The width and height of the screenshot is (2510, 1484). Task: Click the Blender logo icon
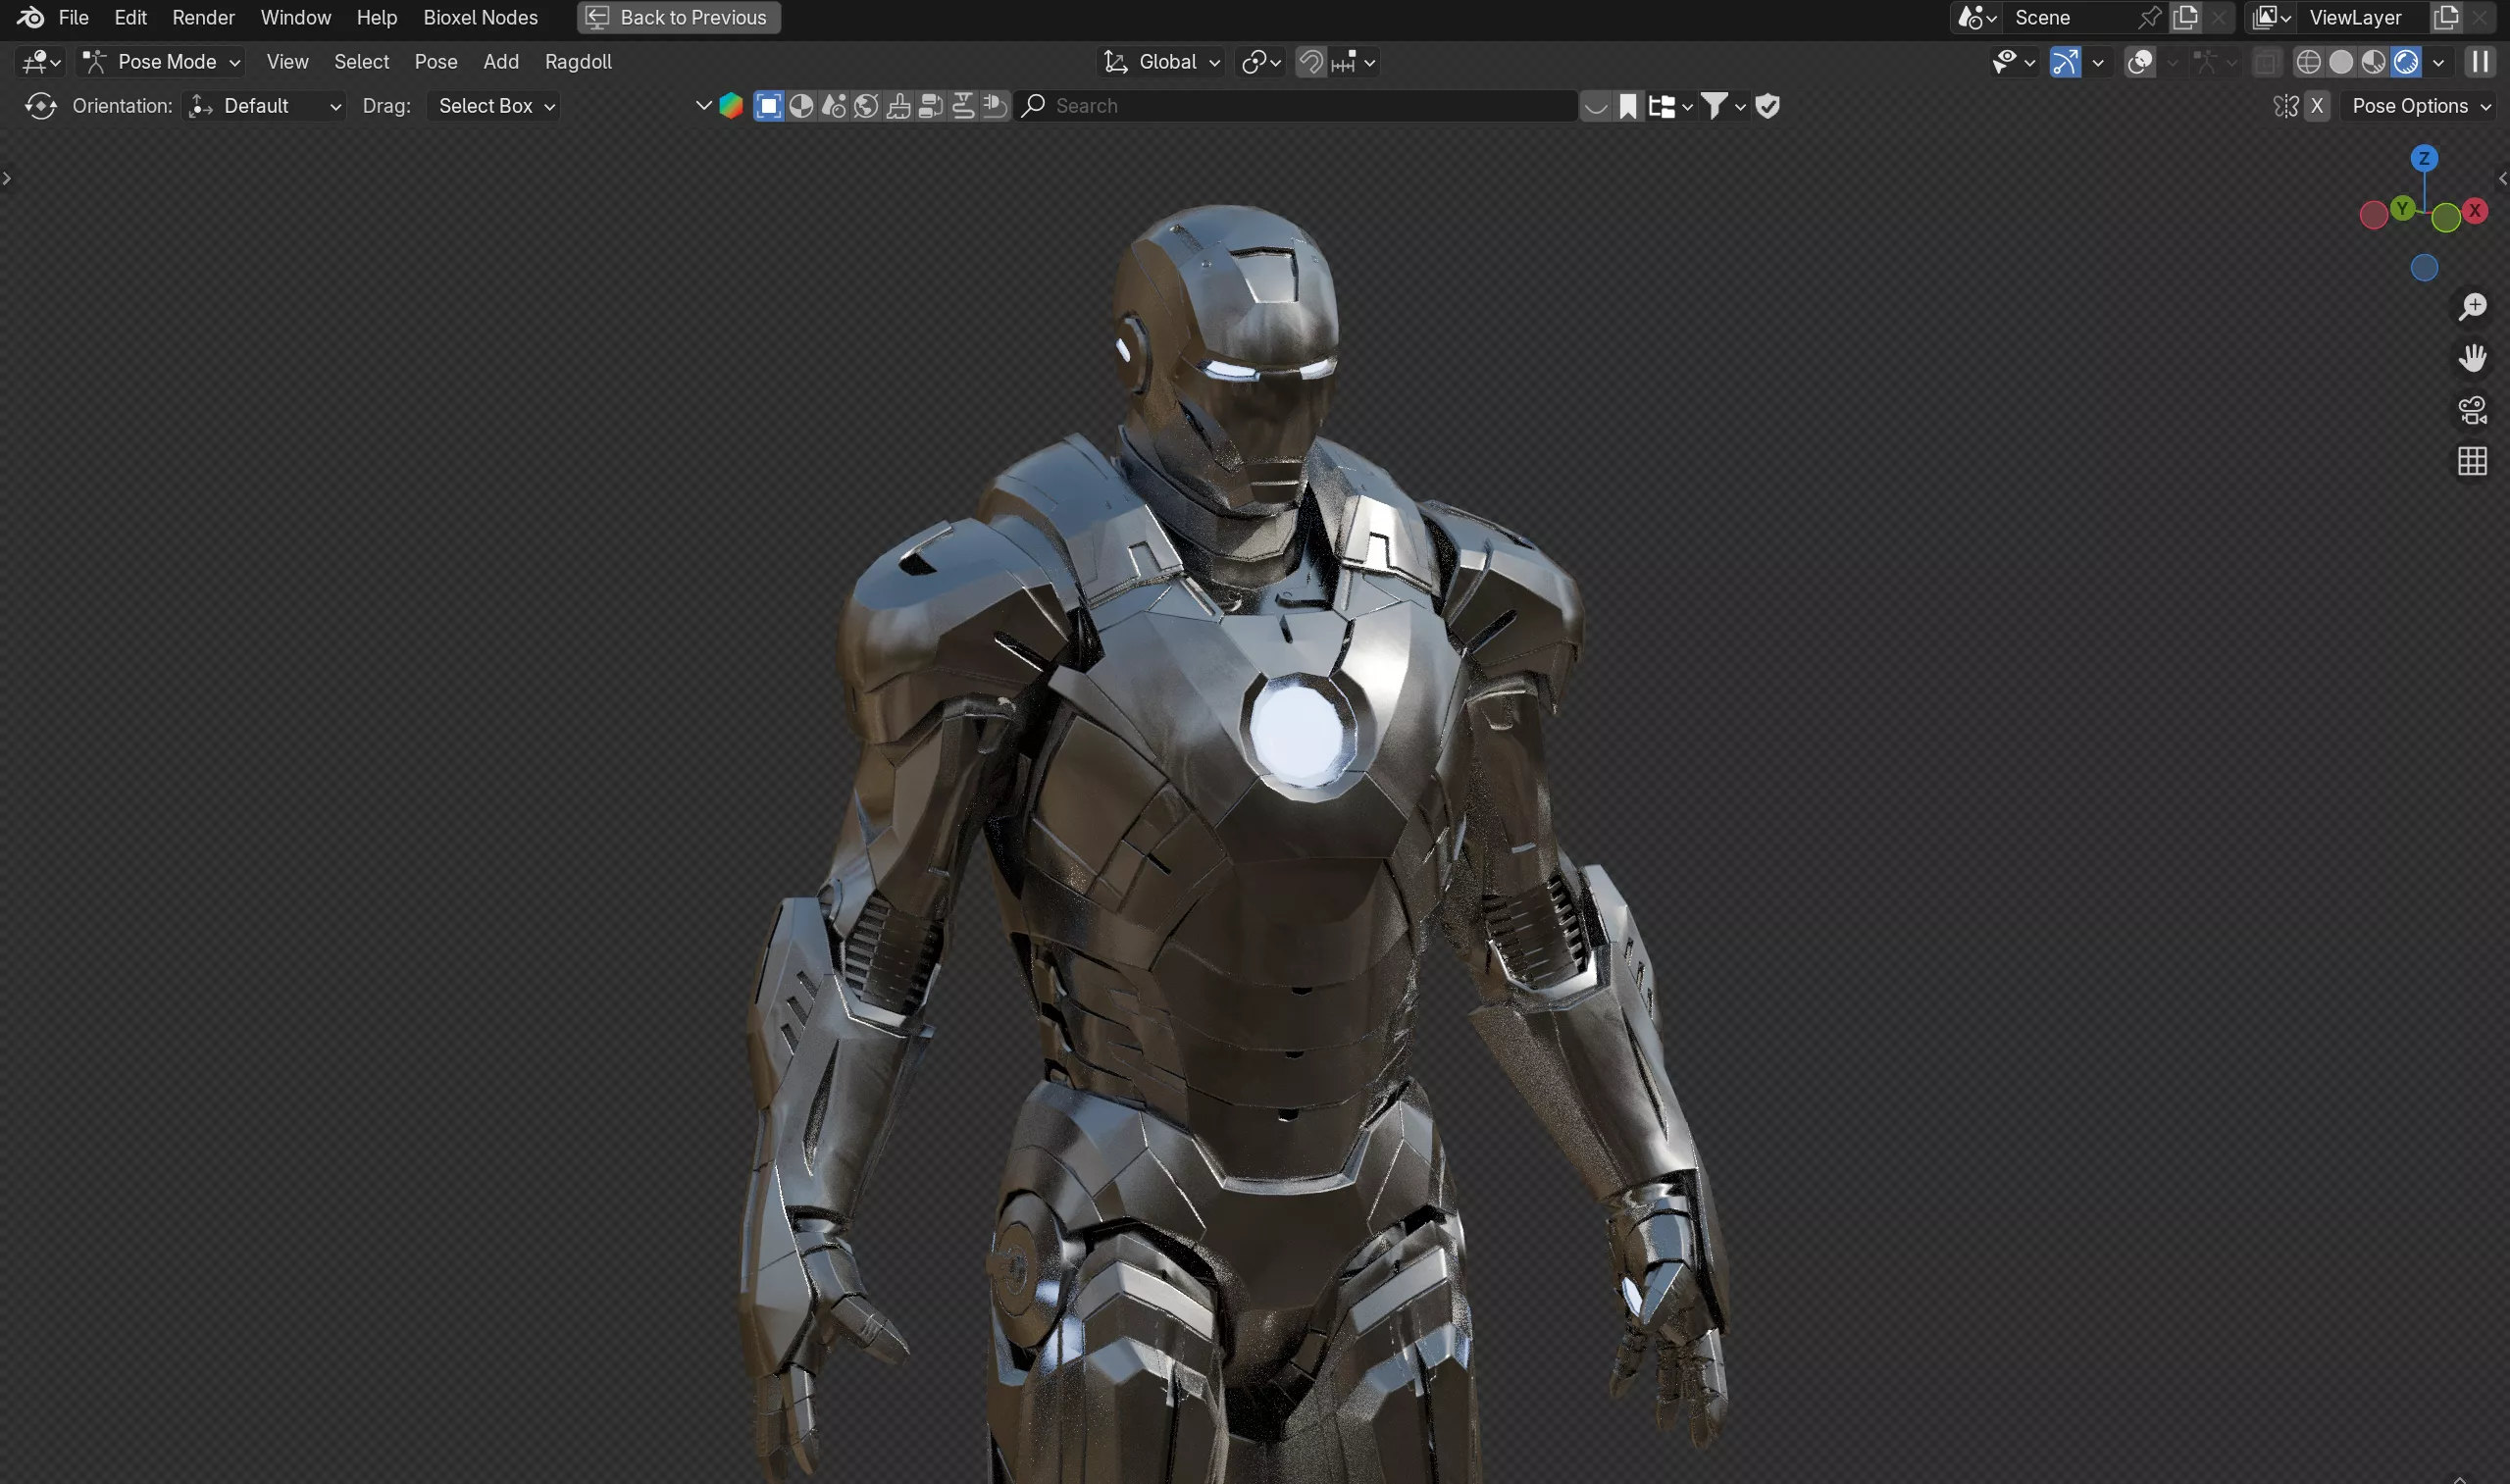tap(30, 17)
